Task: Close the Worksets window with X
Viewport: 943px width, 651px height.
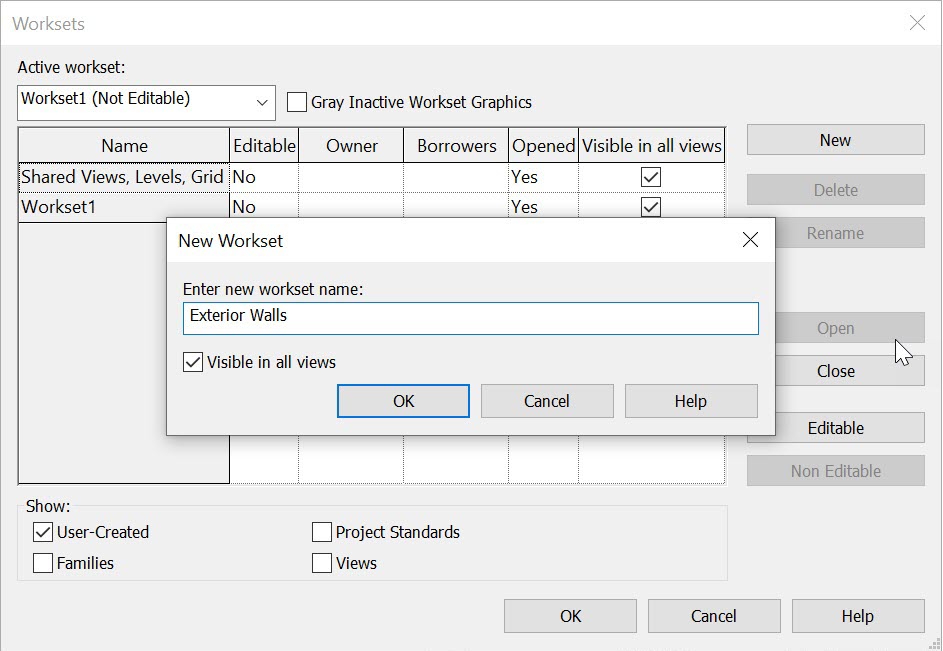Action: [917, 23]
